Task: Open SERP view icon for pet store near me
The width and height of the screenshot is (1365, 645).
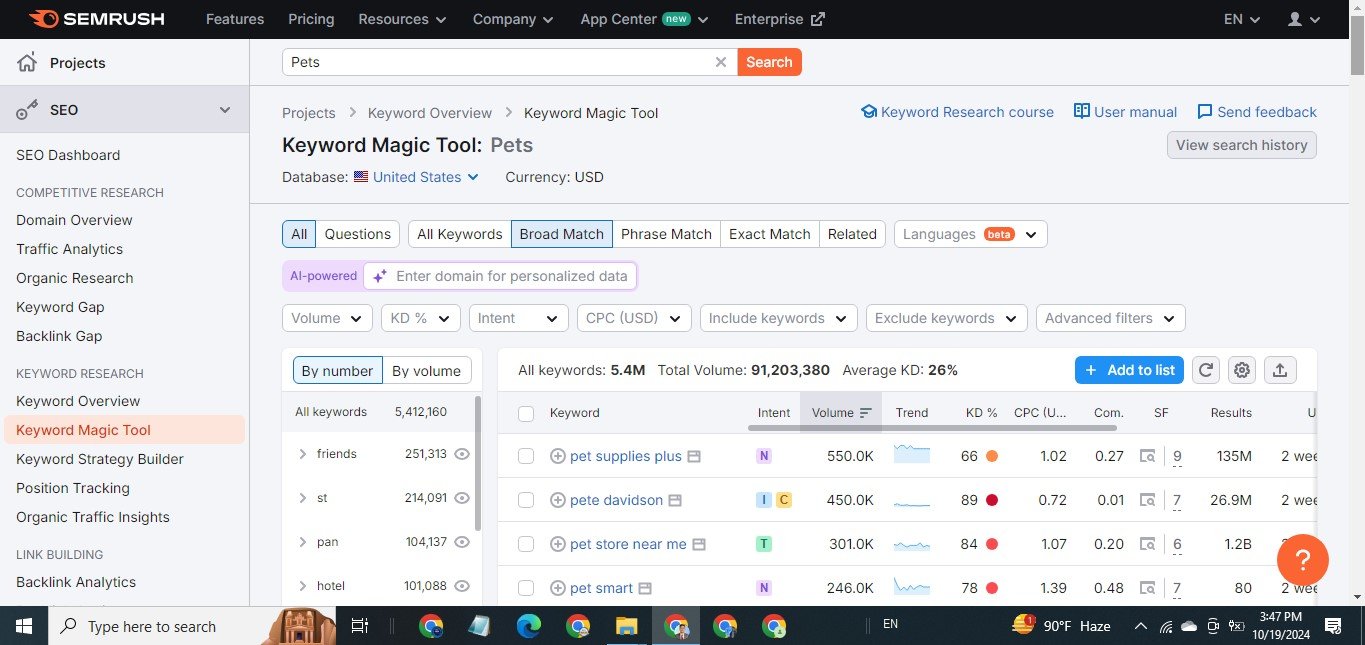Action: (699, 544)
